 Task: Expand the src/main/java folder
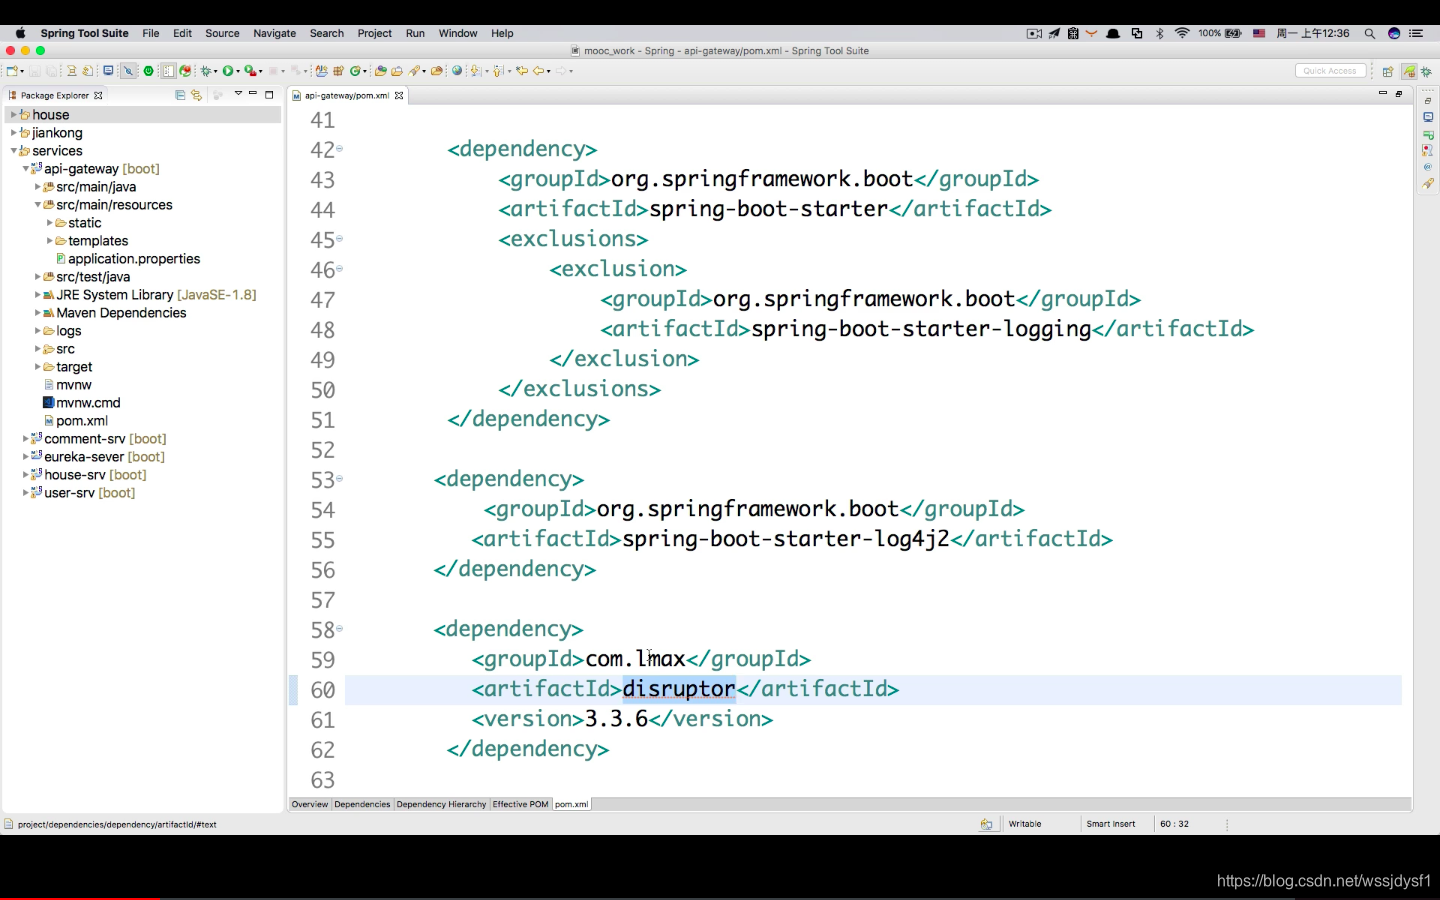pyautogui.click(x=38, y=187)
